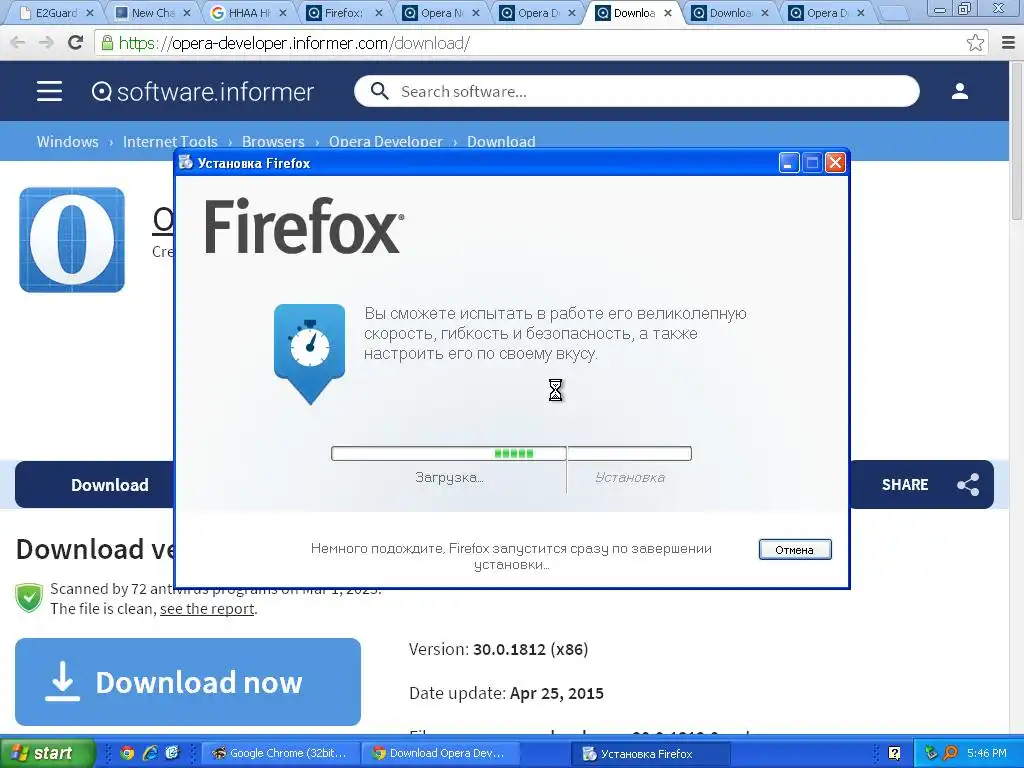Click the Установка label in the installer
The height and width of the screenshot is (768, 1024).
[x=630, y=477]
